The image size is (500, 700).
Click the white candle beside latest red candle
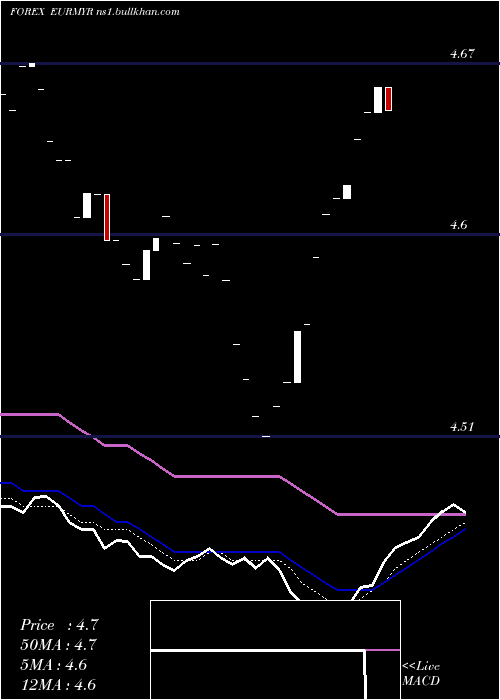(x=378, y=100)
